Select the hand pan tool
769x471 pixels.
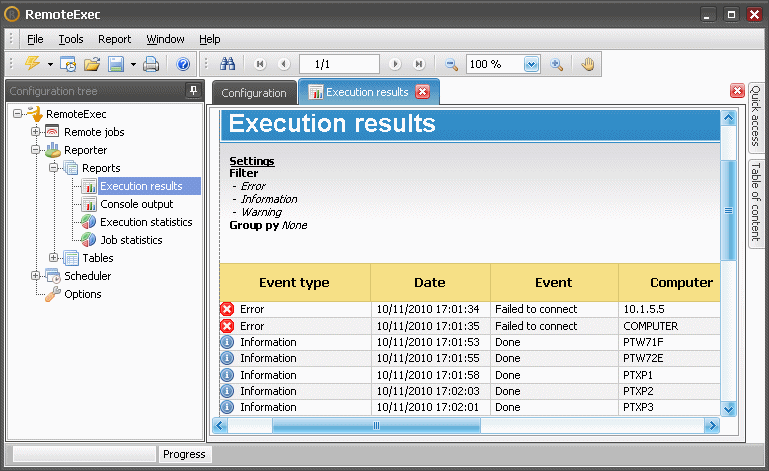(x=588, y=64)
